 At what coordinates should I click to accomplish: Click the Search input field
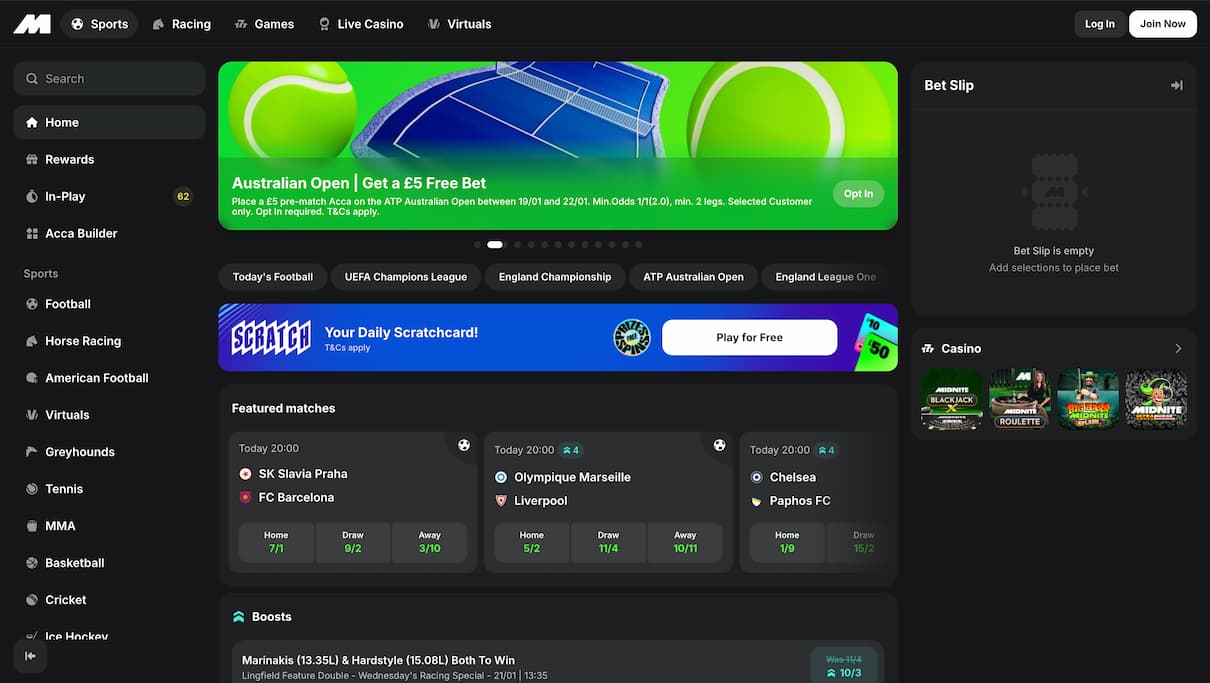[x=108, y=78]
